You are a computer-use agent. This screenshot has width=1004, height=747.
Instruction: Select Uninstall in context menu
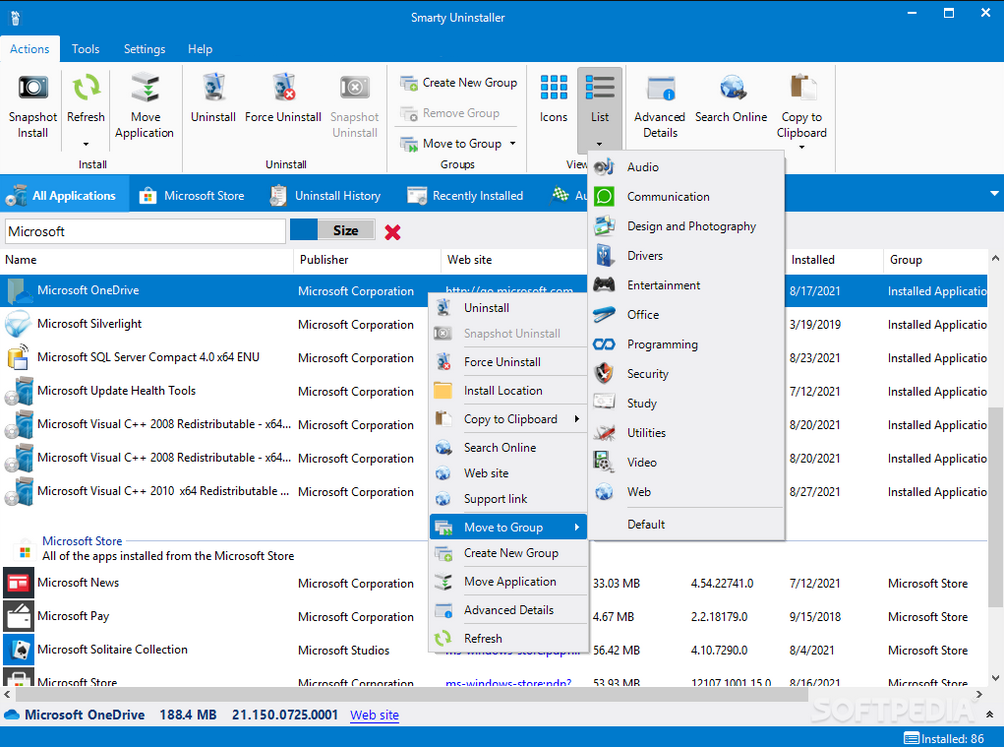click(508, 308)
